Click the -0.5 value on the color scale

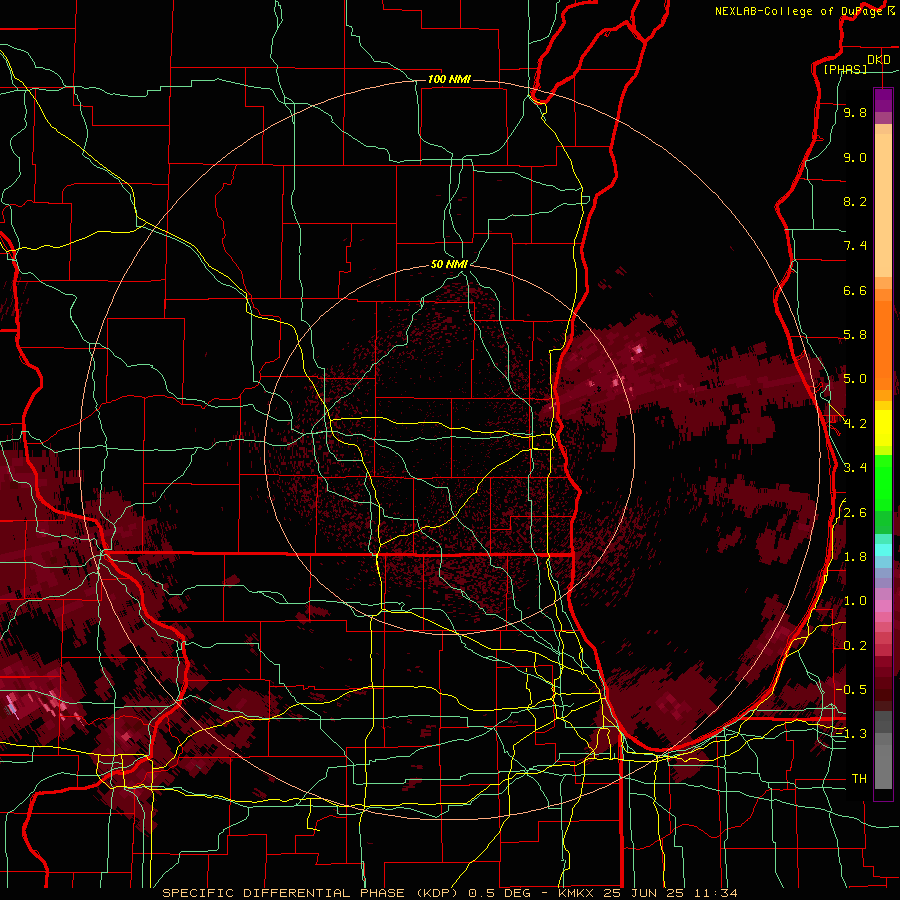pos(851,690)
